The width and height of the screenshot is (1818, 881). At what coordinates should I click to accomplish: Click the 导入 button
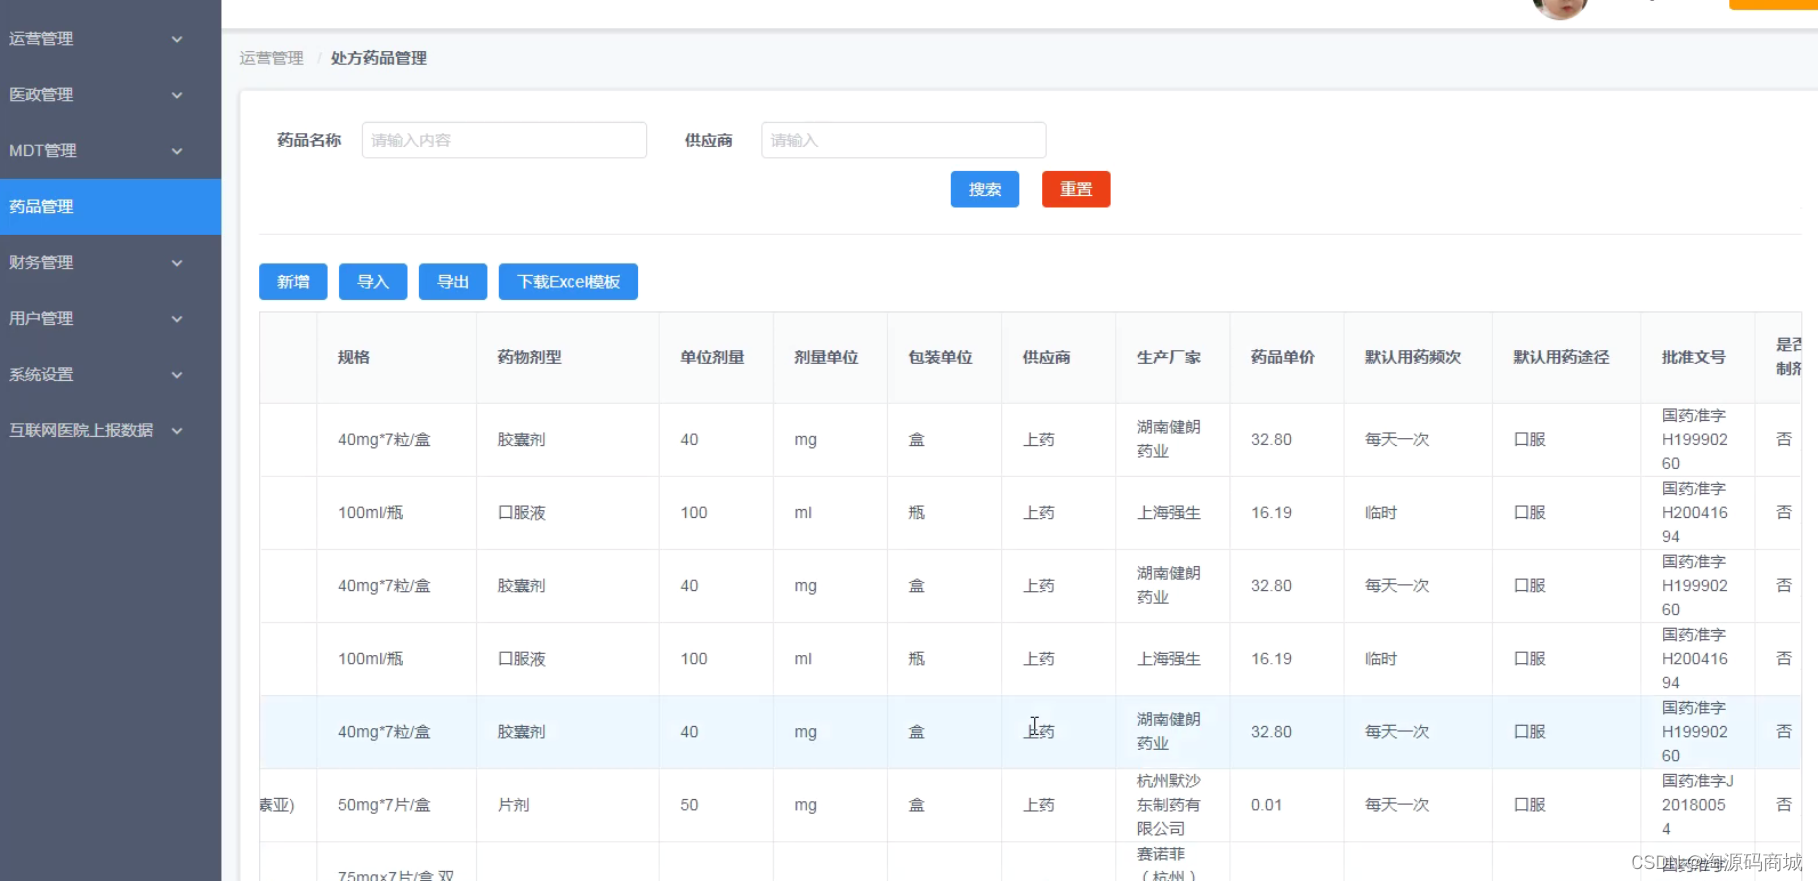pos(373,282)
